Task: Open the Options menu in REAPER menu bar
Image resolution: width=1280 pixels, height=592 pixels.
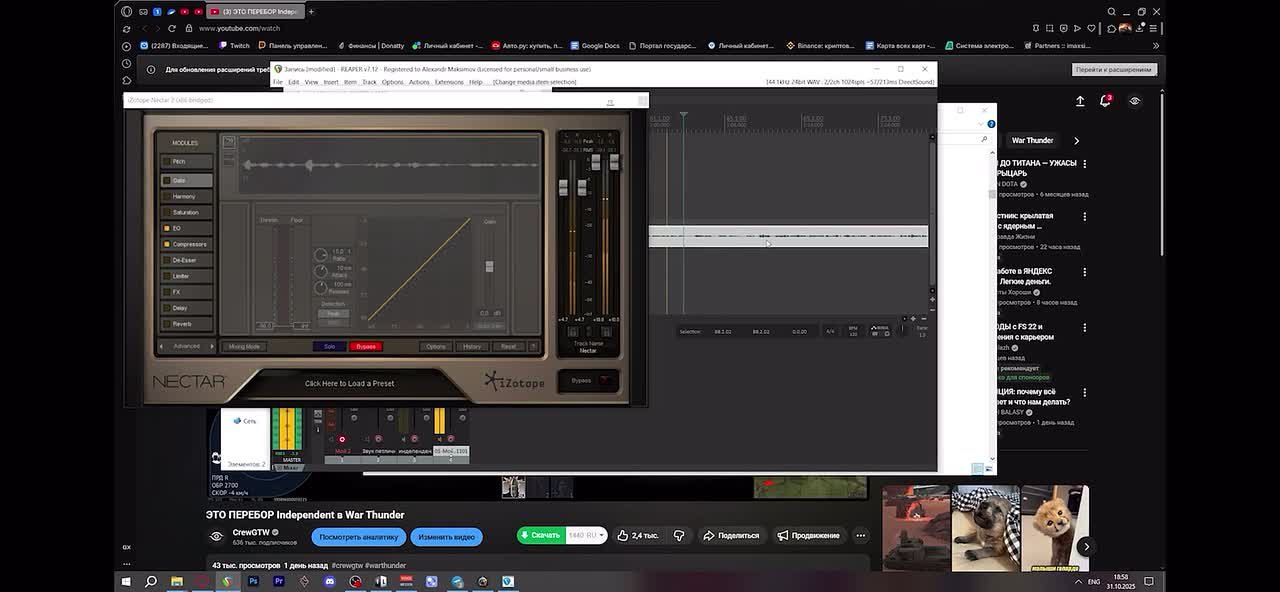Action: coord(392,82)
